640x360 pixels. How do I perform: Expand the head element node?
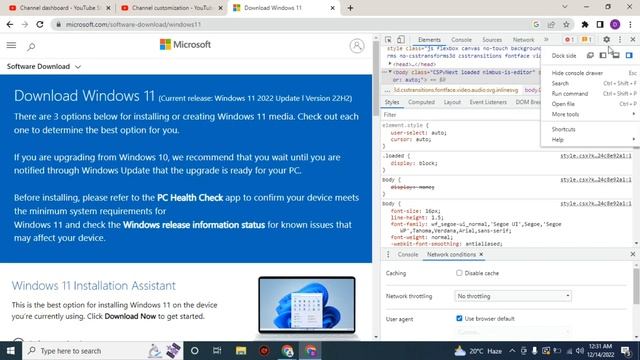[390, 64]
